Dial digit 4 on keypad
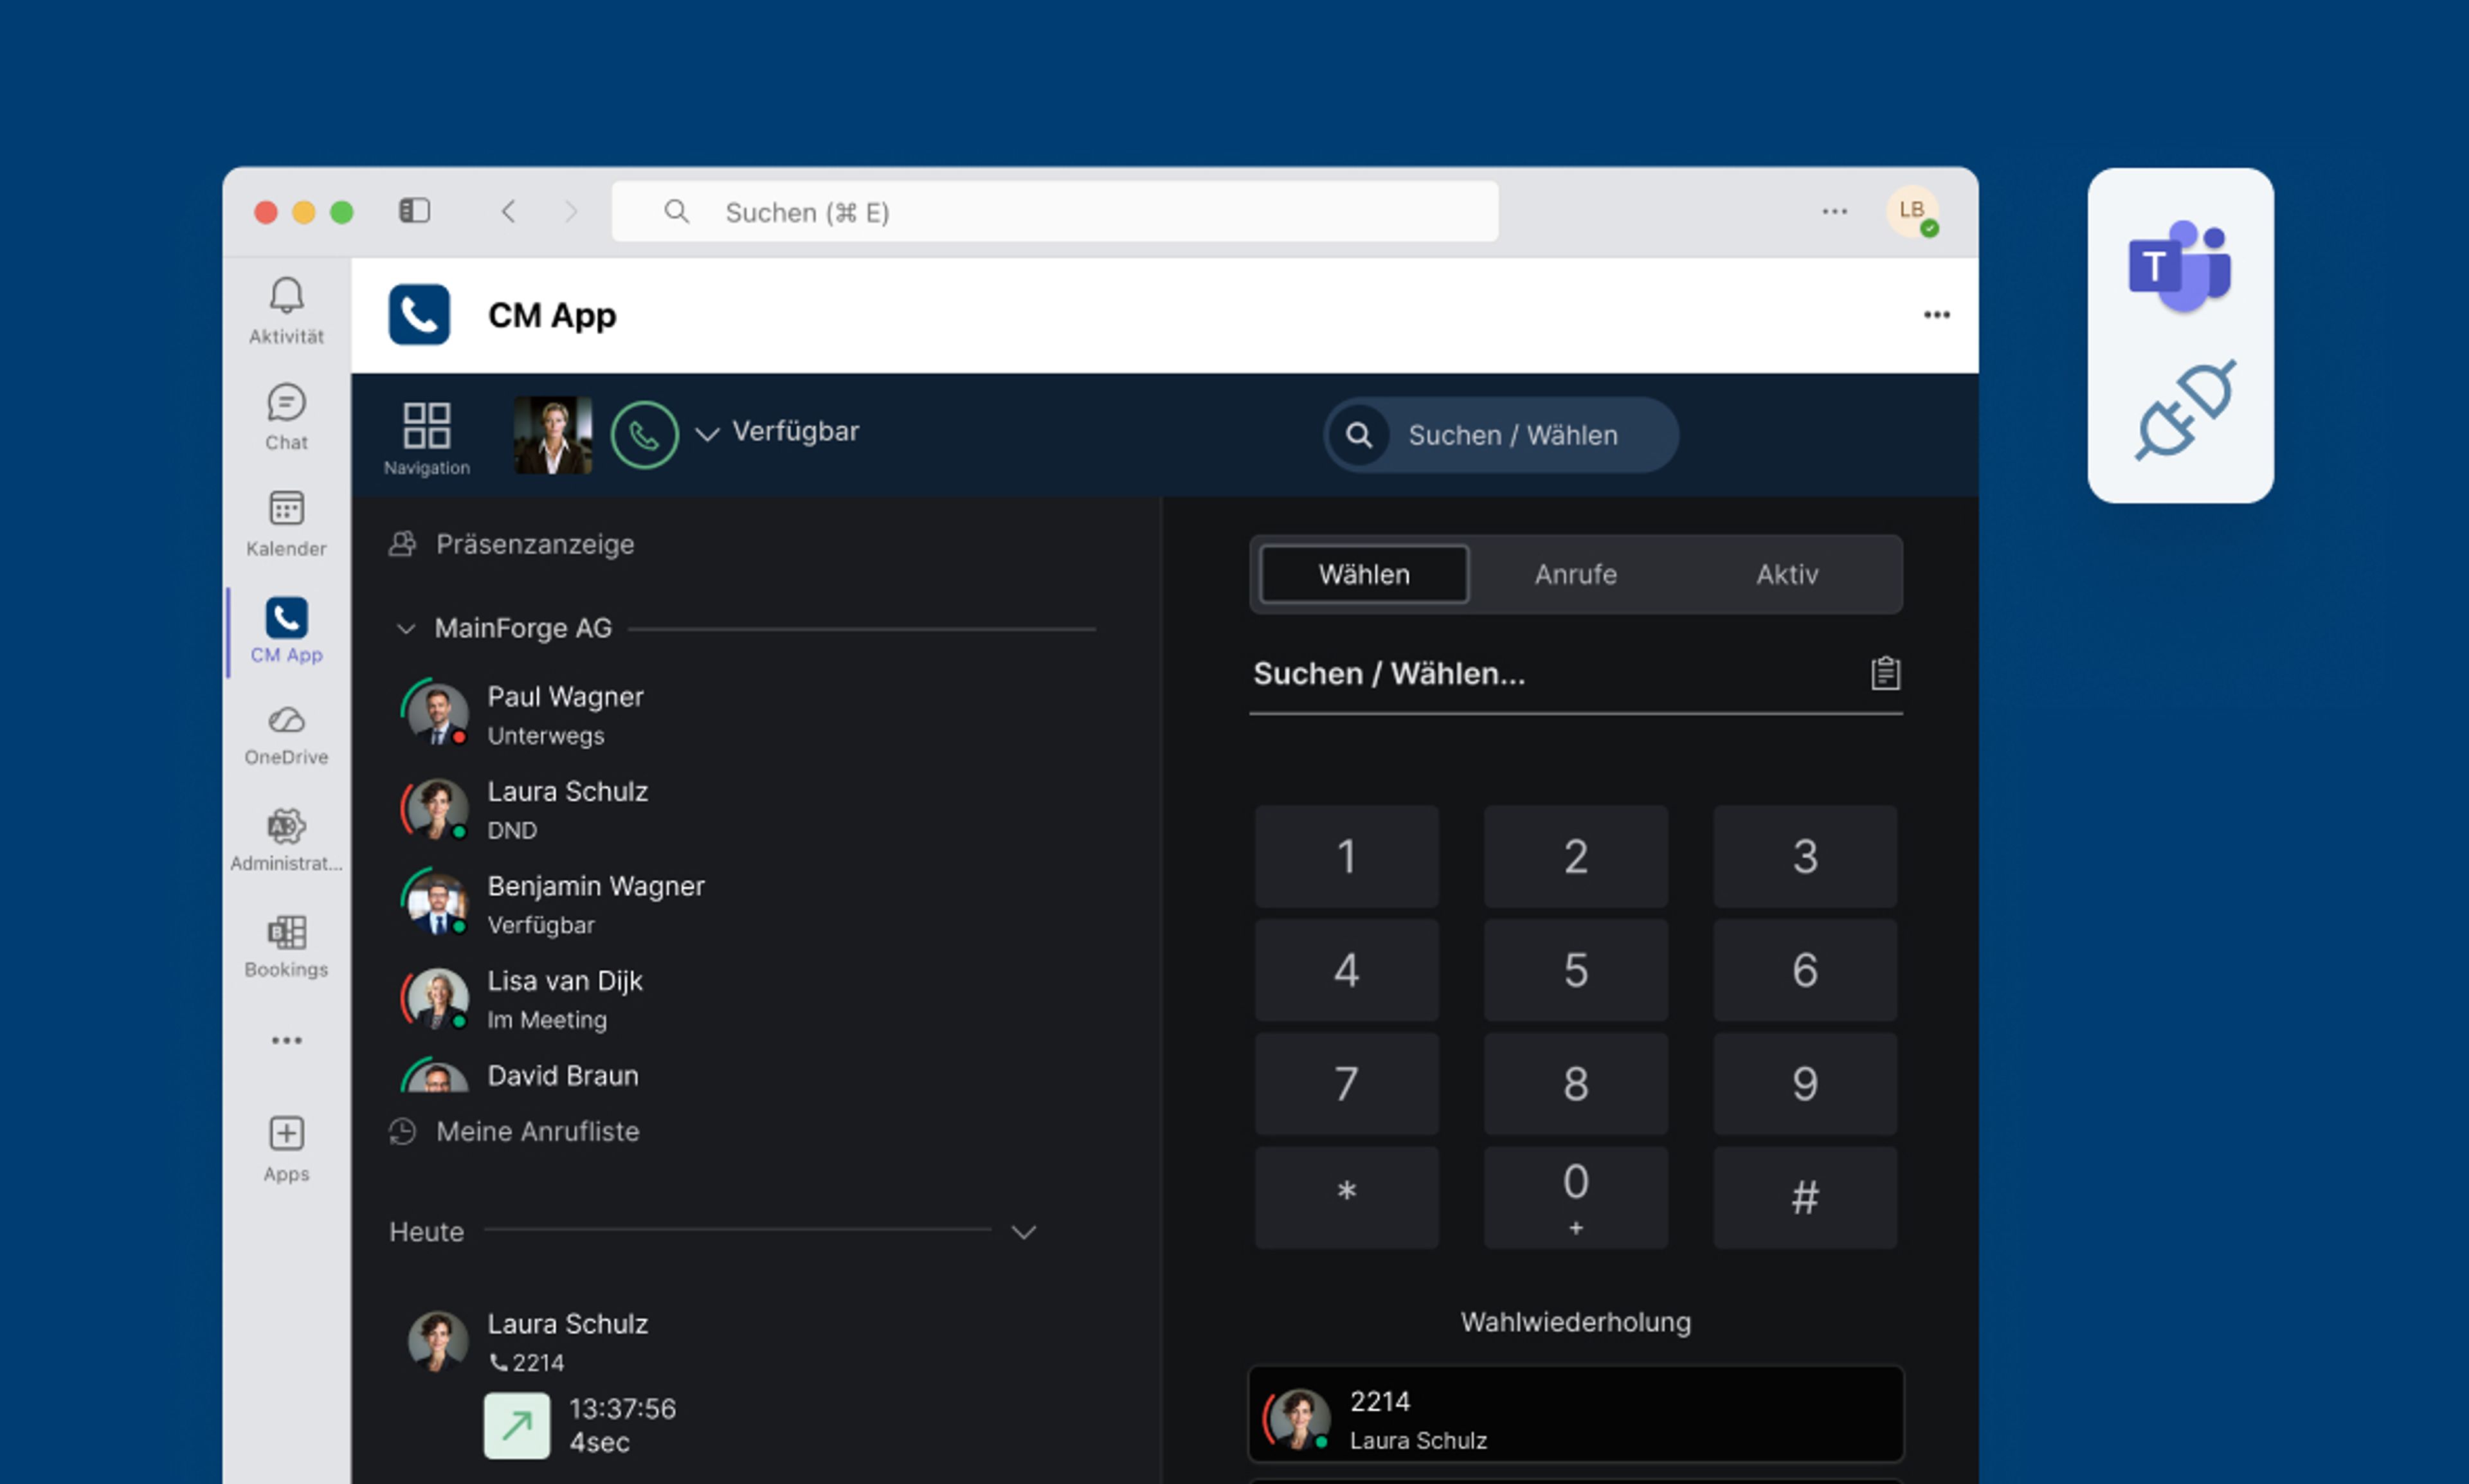The image size is (2469, 1484). [1346, 970]
